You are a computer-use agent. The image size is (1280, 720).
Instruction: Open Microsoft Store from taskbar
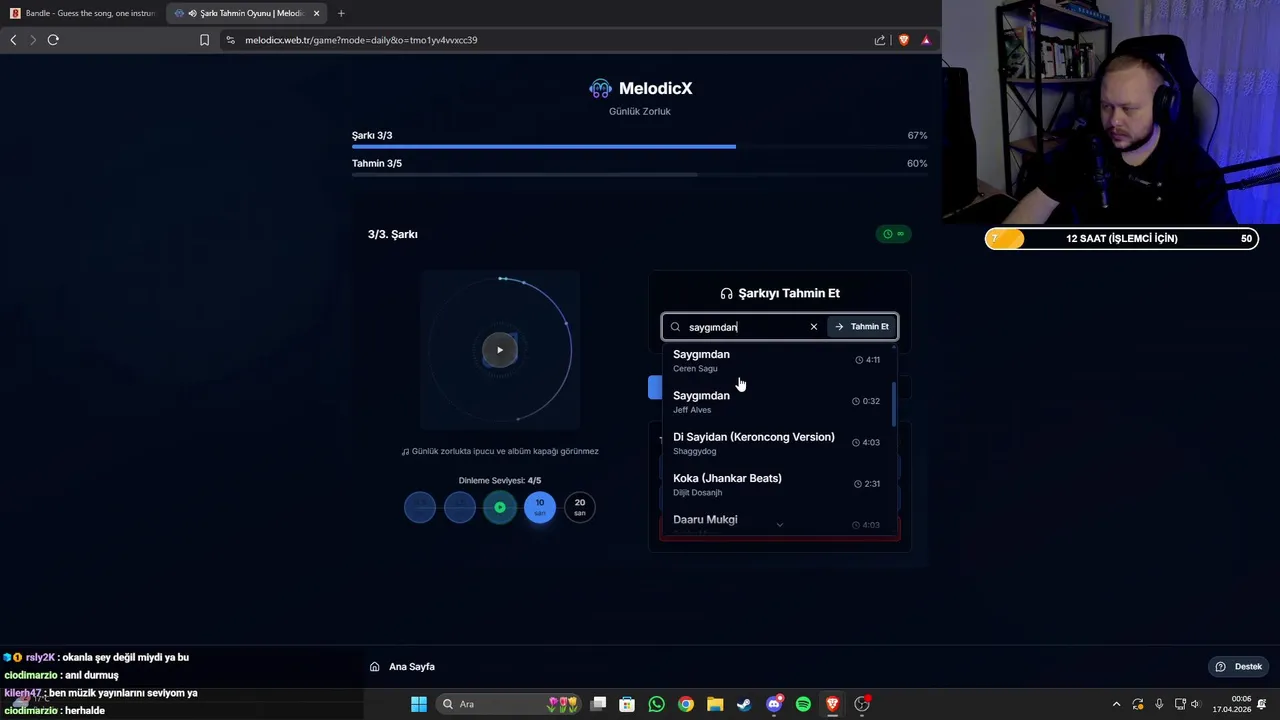click(x=627, y=704)
